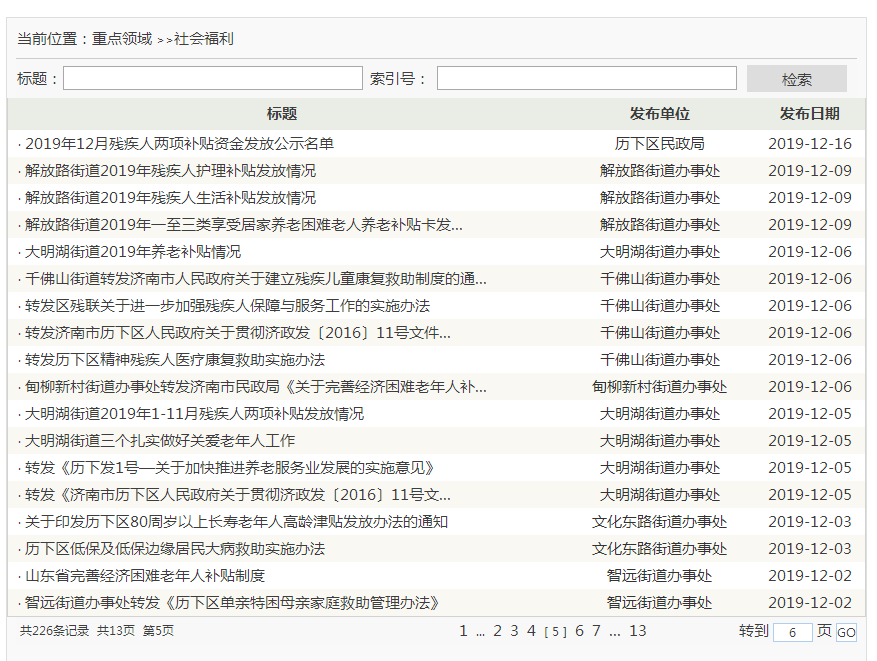The height and width of the screenshot is (661, 877).
Task: Open 解放路街道2019年残疾人生活补贴发放情况
Action: pyautogui.click(x=170, y=197)
